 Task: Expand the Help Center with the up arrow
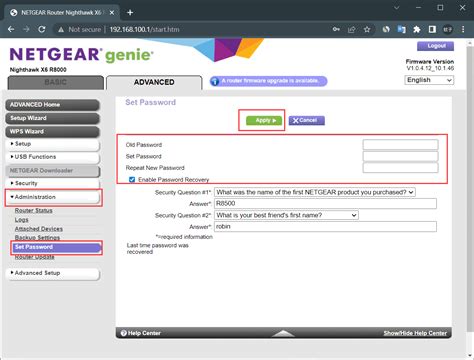click(x=283, y=333)
